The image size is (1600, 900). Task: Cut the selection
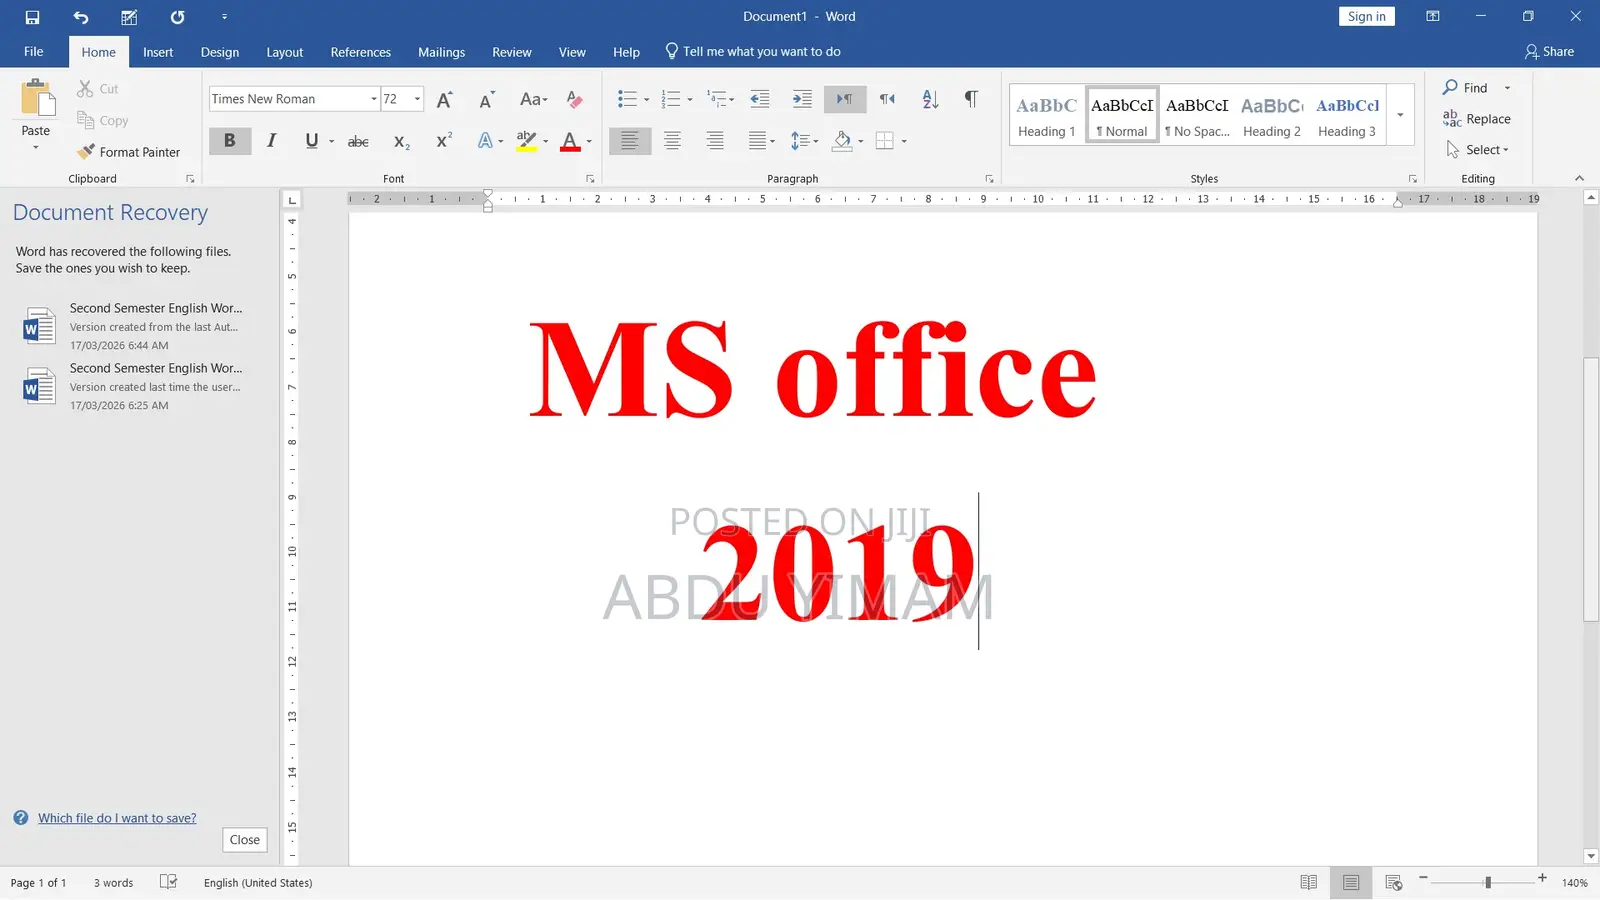[99, 89]
